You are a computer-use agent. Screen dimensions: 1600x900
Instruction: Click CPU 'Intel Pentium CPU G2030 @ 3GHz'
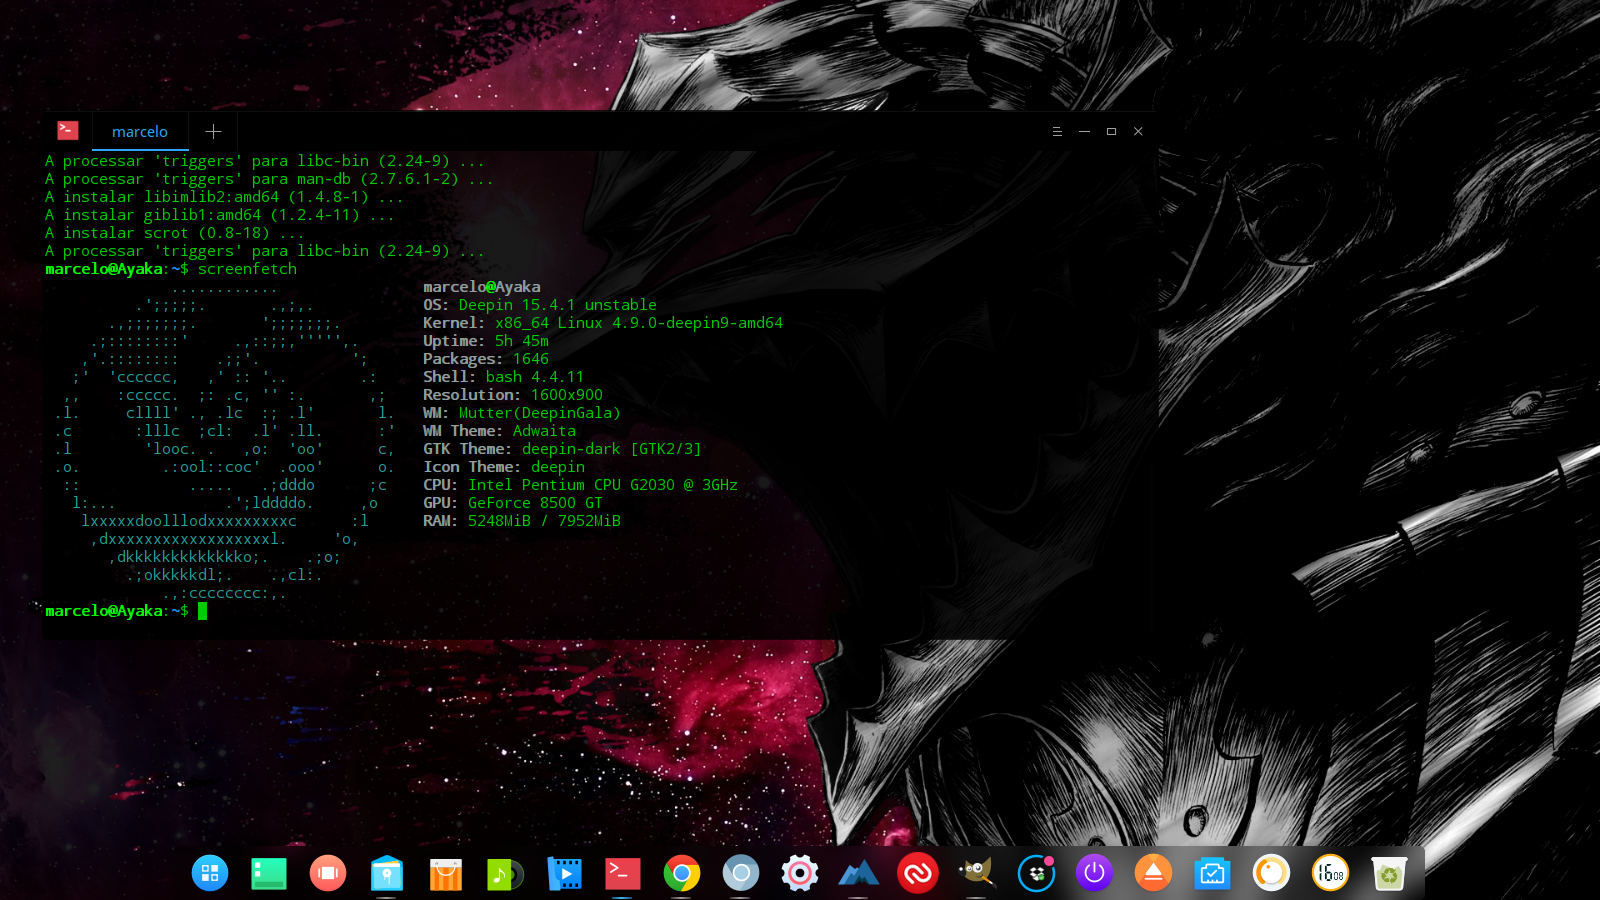tap(603, 485)
